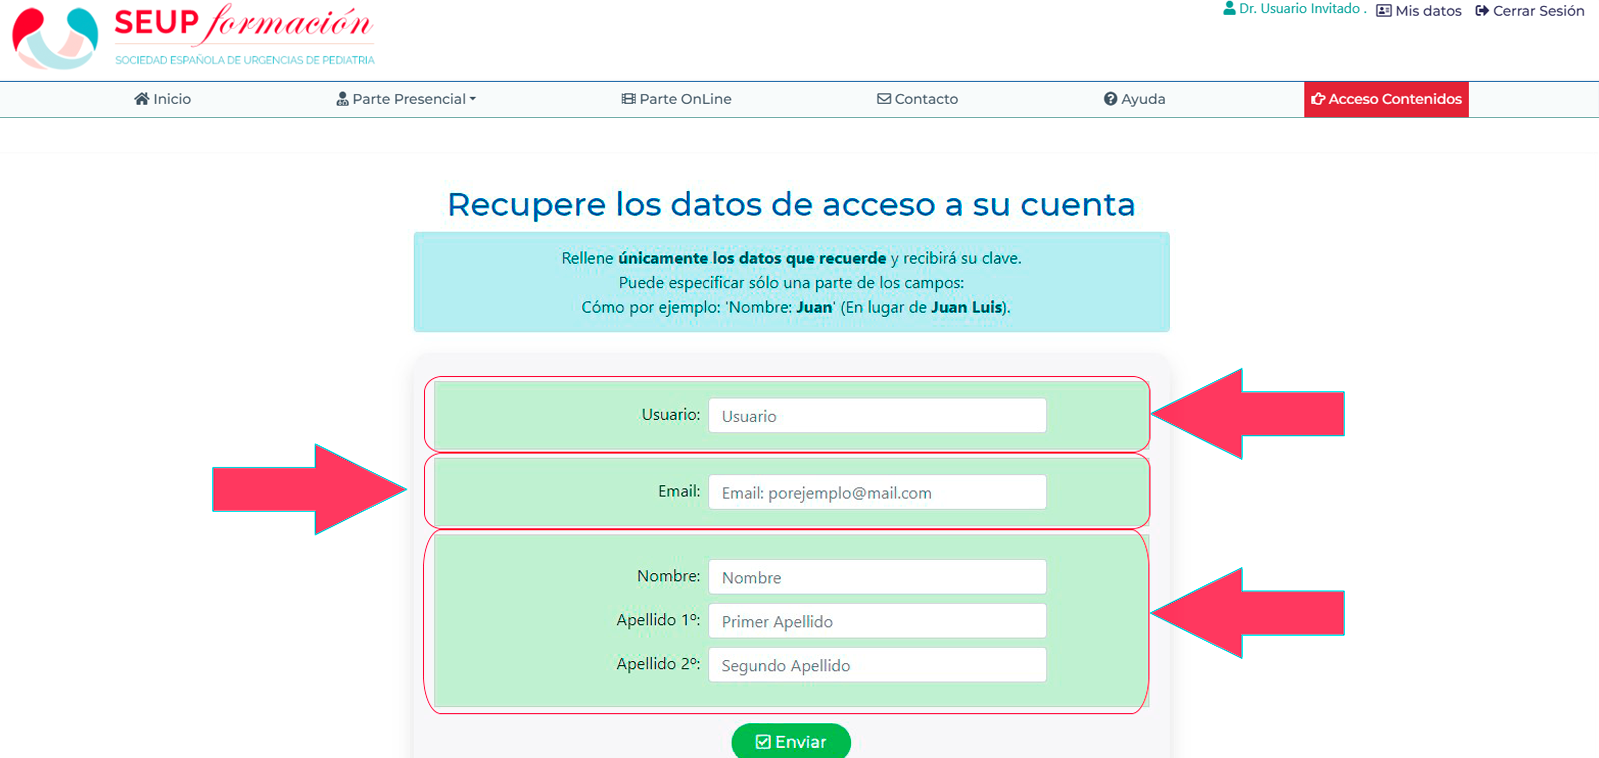This screenshot has height=758, width=1599.
Task: Click the film icon beside Parte OnLine
Action: pyautogui.click(x=628, y=99)
